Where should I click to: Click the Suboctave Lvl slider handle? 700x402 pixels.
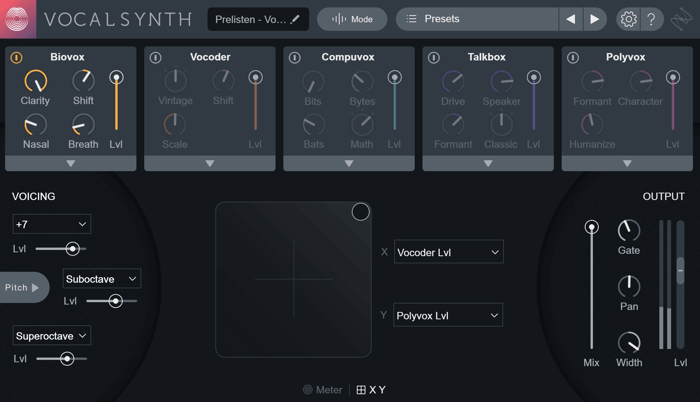coord(116,301)
